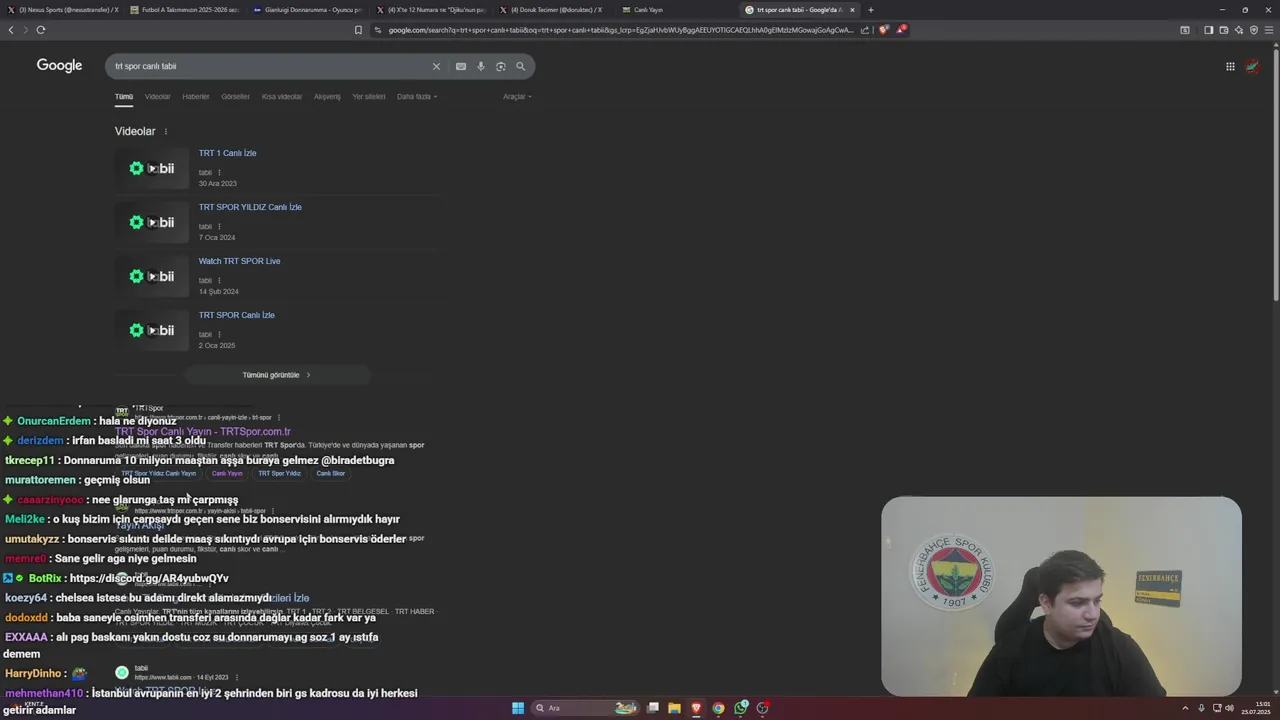Open TRT SPOR Canlı İzle link
The width and height of the screenshot is (1280, 720).
(x=236, y=315)
